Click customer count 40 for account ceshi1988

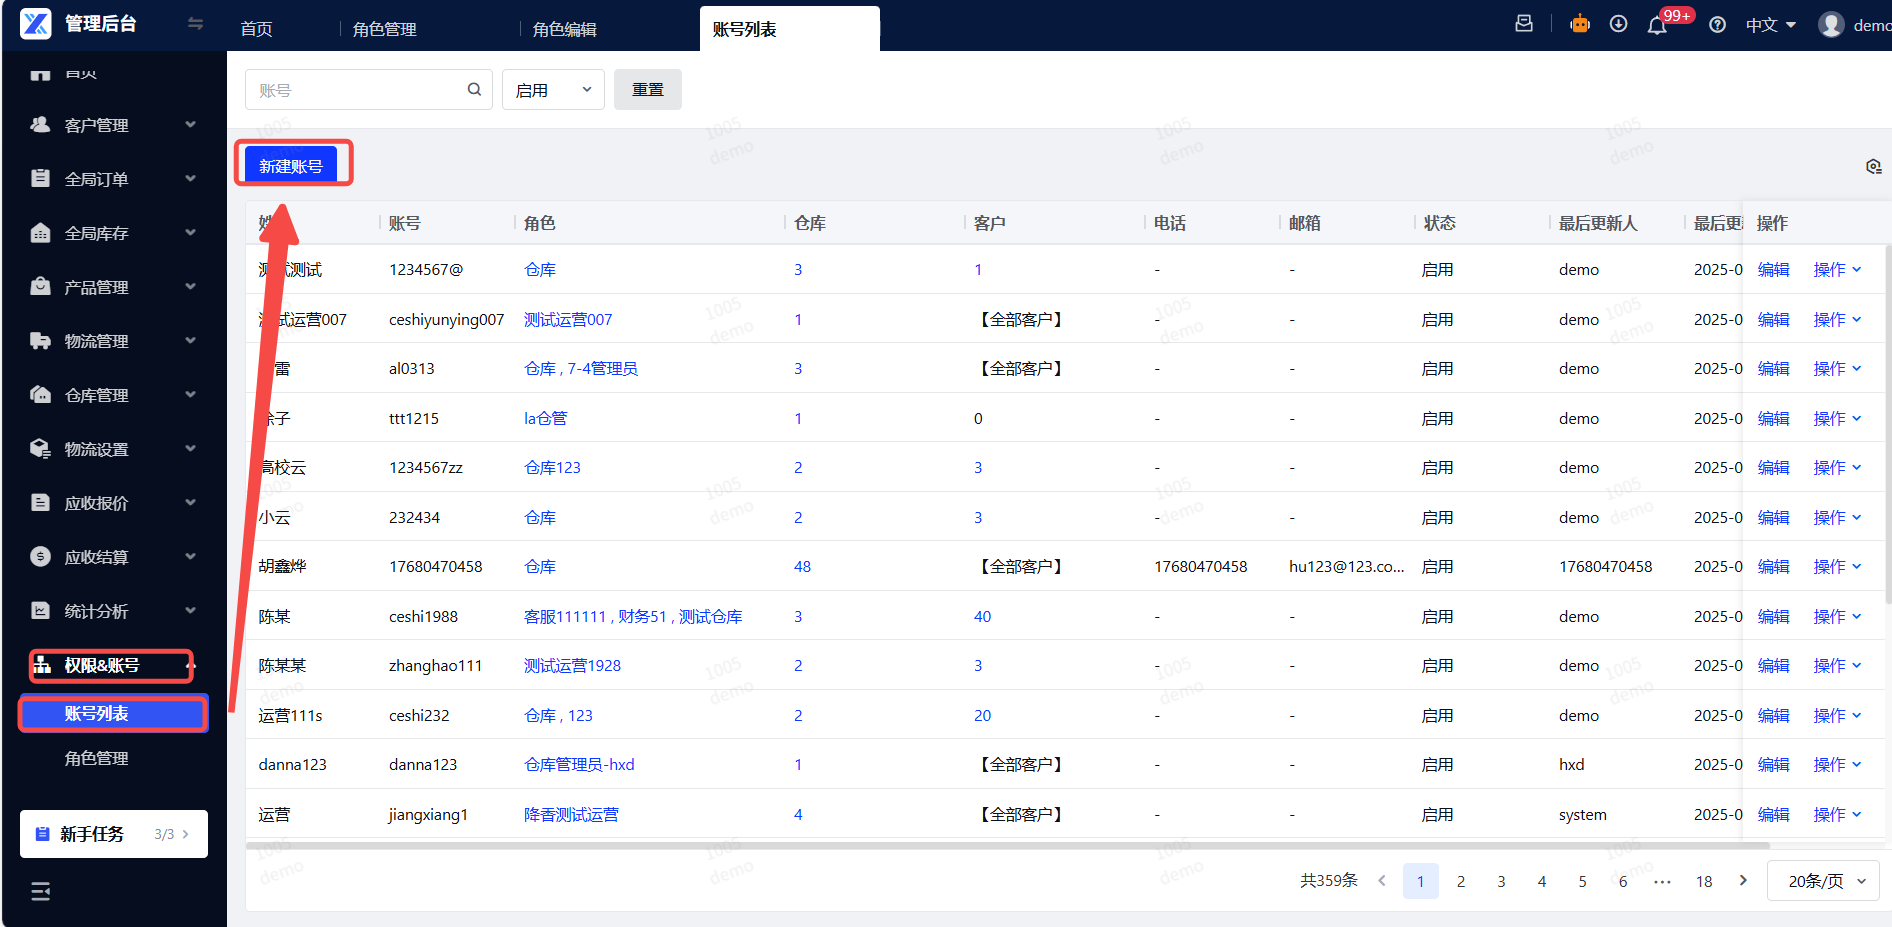982,617
